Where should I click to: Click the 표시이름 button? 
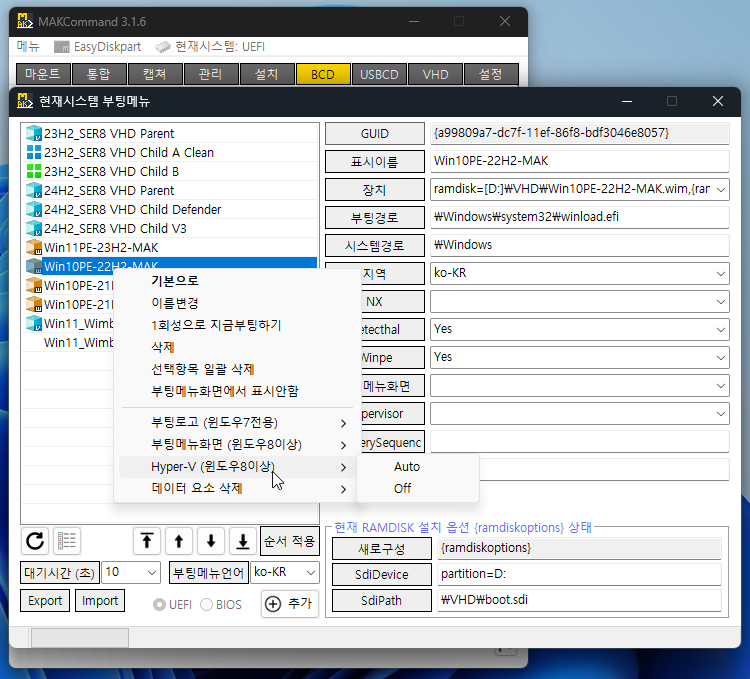click(375, 162)
